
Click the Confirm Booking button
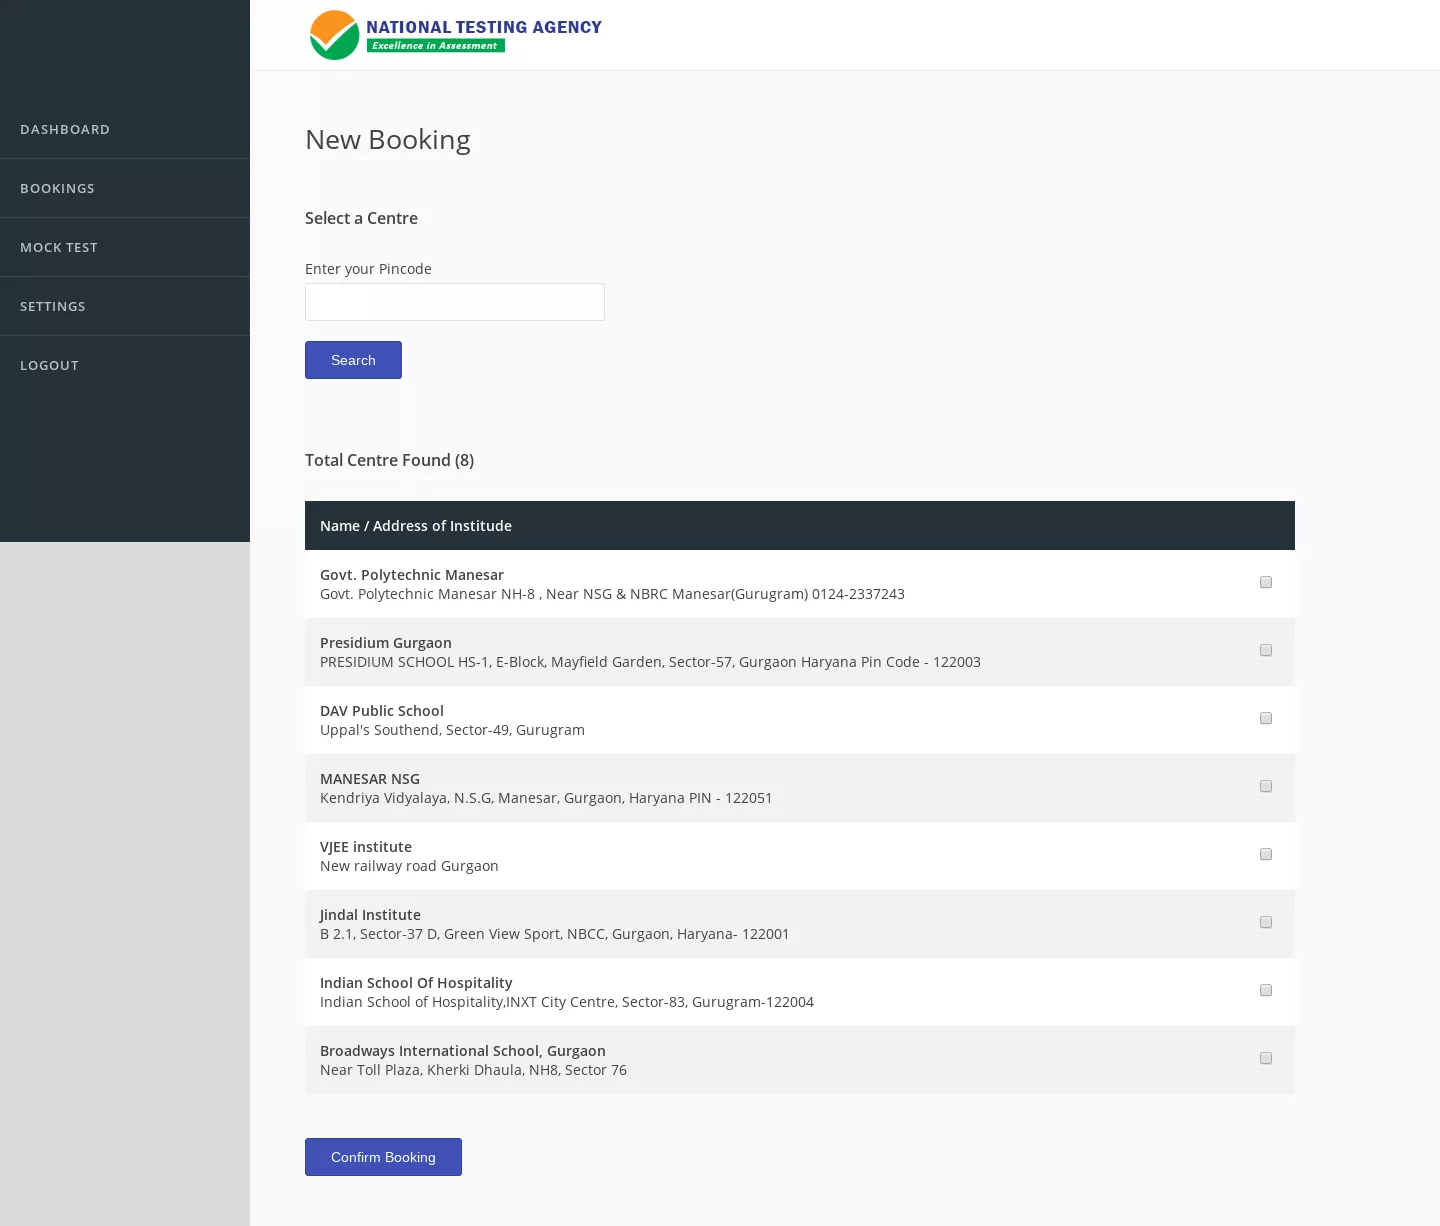tap(383, 1157)
